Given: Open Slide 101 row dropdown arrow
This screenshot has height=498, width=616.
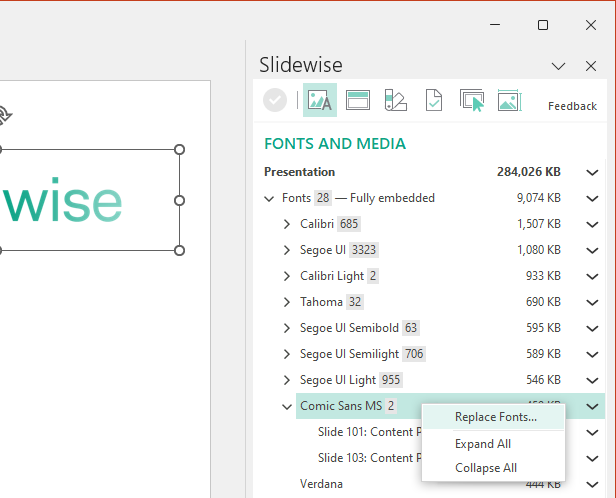Looking at the screenshot, I should pyautogui.click(x=592, y=432).
